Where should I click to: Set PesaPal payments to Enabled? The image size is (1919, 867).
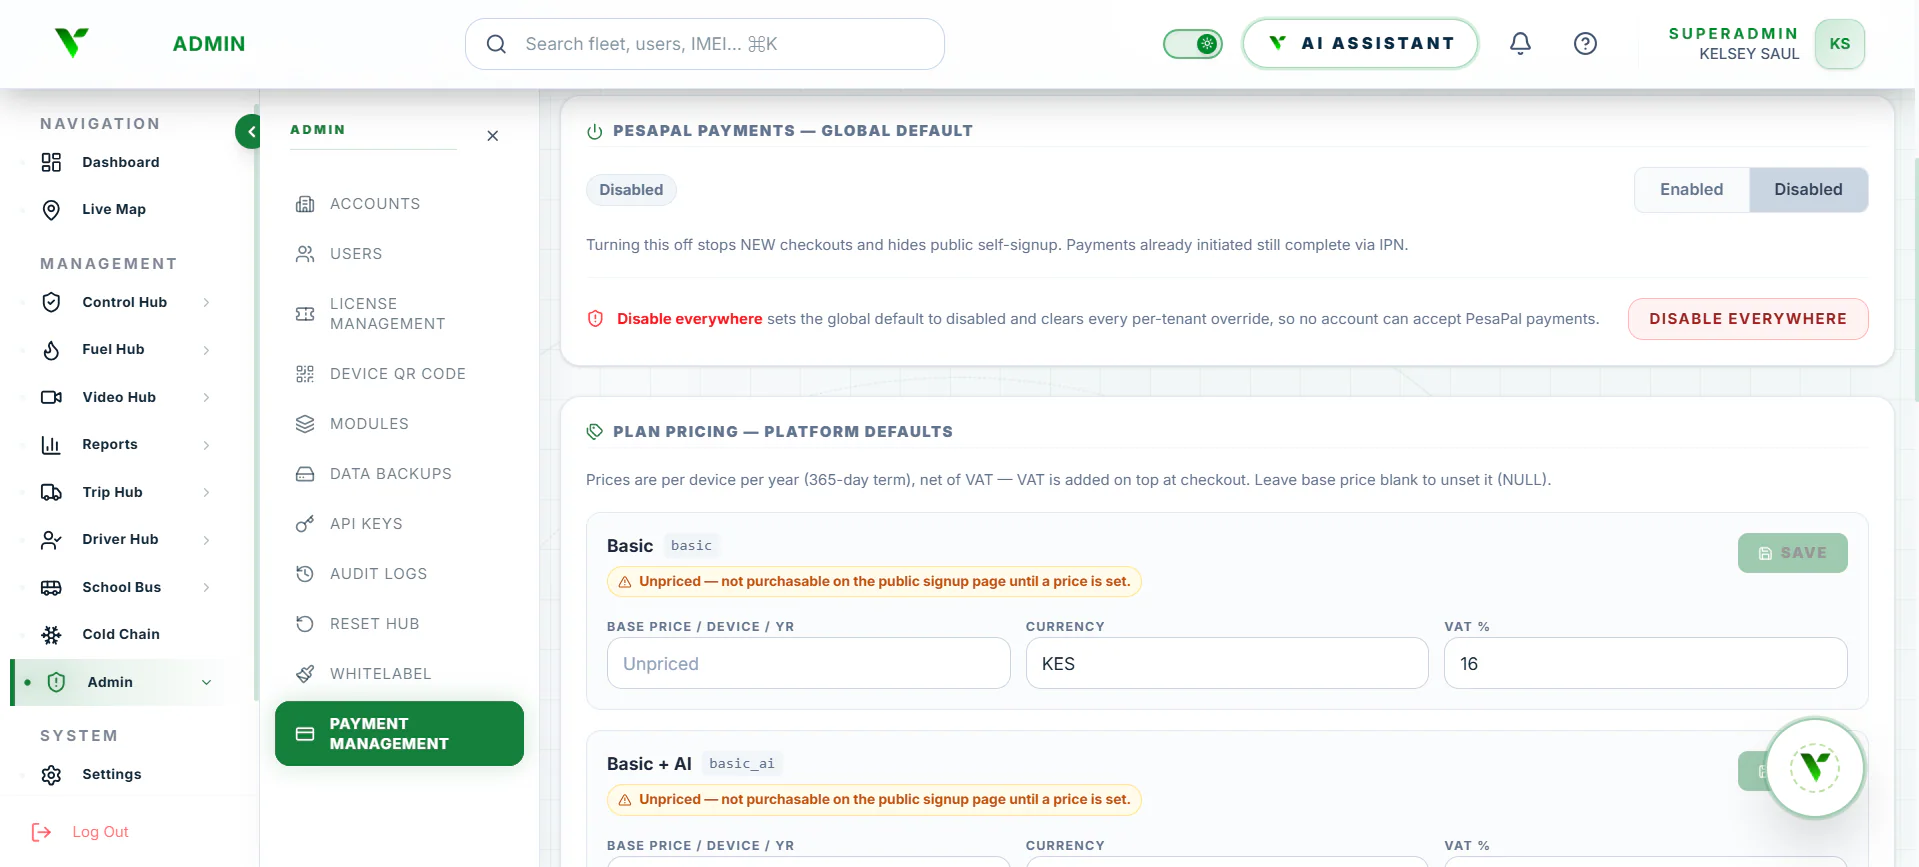click(1691, 190)
